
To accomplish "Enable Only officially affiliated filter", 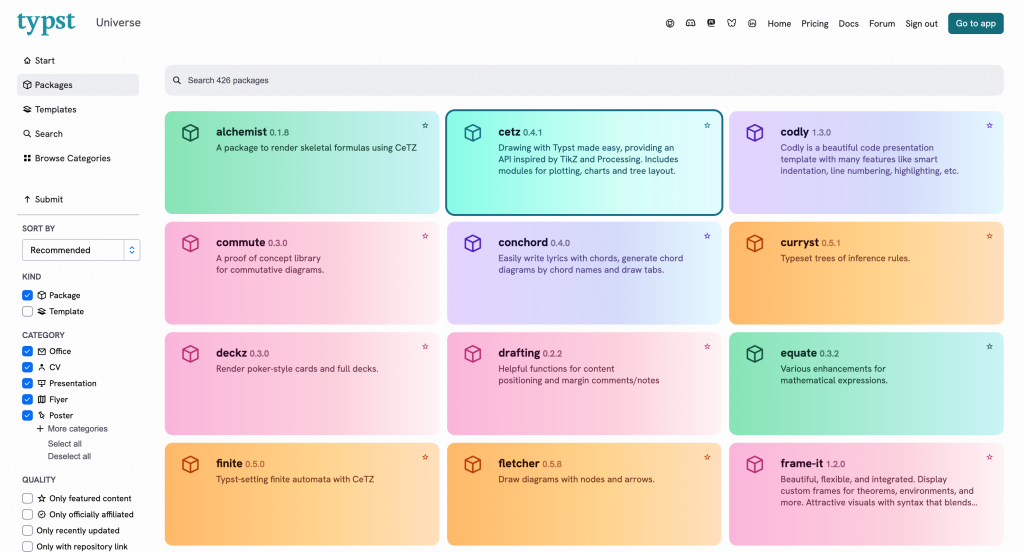I will coord(27,515).
